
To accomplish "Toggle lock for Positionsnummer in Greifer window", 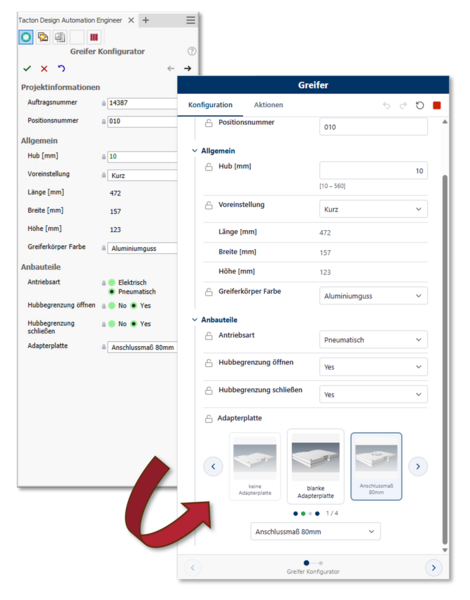I will click(209, 123).
